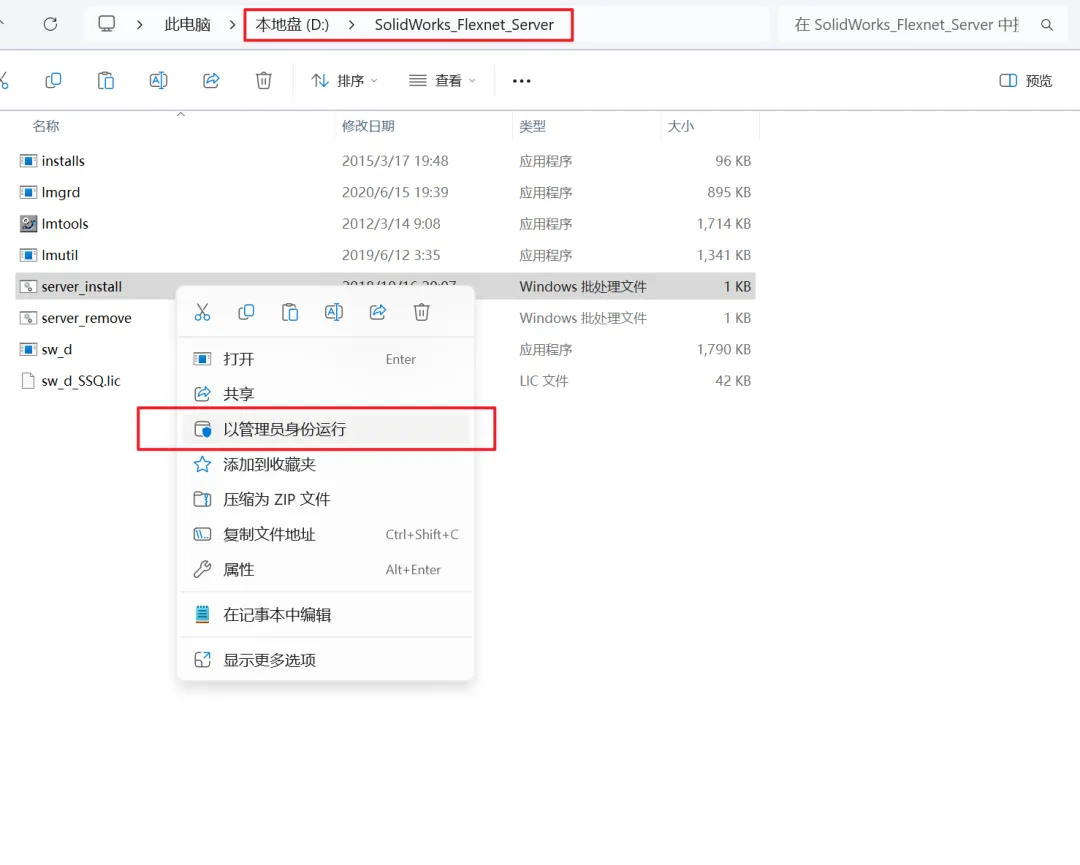
Task: Select 在记事本中编辑 in context menu
Action: pyautogui.click(x=325, y=615)
